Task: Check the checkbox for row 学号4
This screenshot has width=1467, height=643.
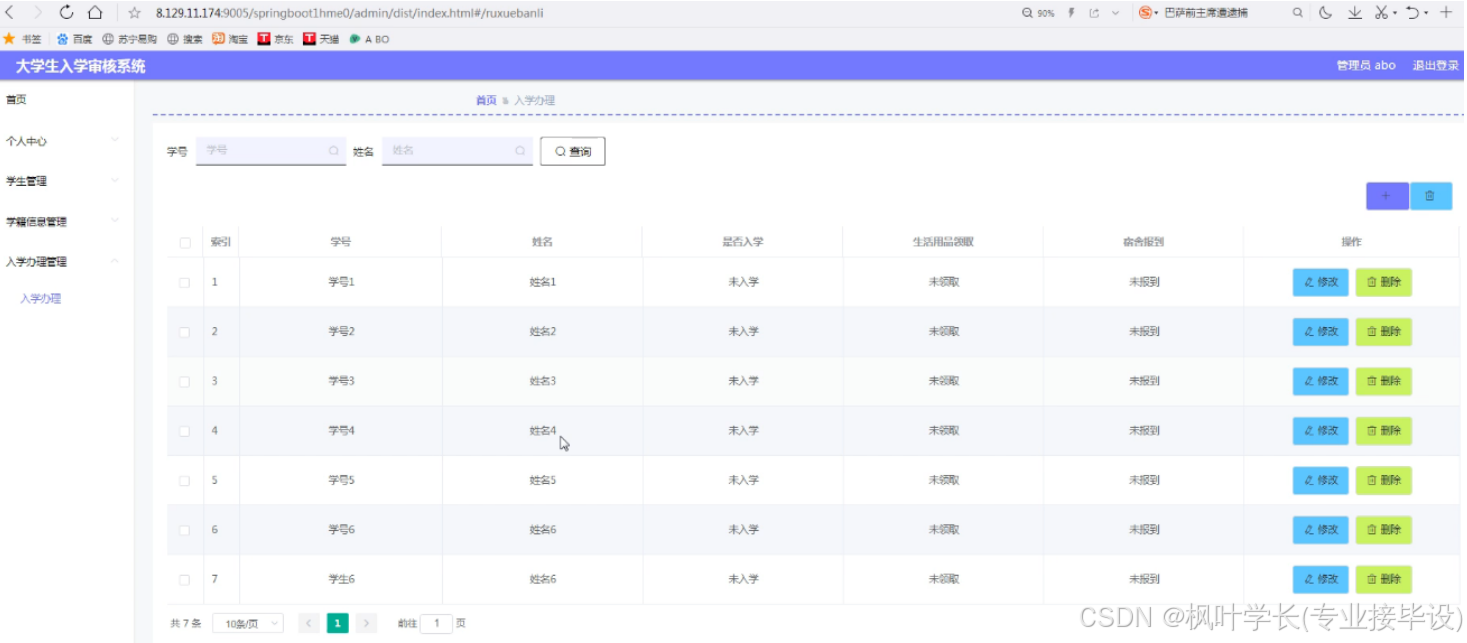Action: coord(184,431)
